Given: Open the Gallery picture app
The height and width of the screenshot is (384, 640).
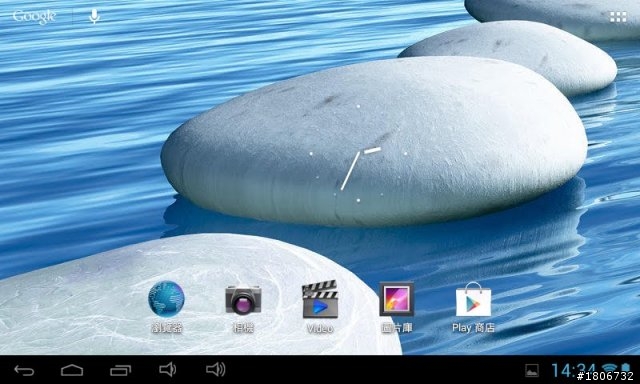Looking at the screenshot, I should click(396, 299).
